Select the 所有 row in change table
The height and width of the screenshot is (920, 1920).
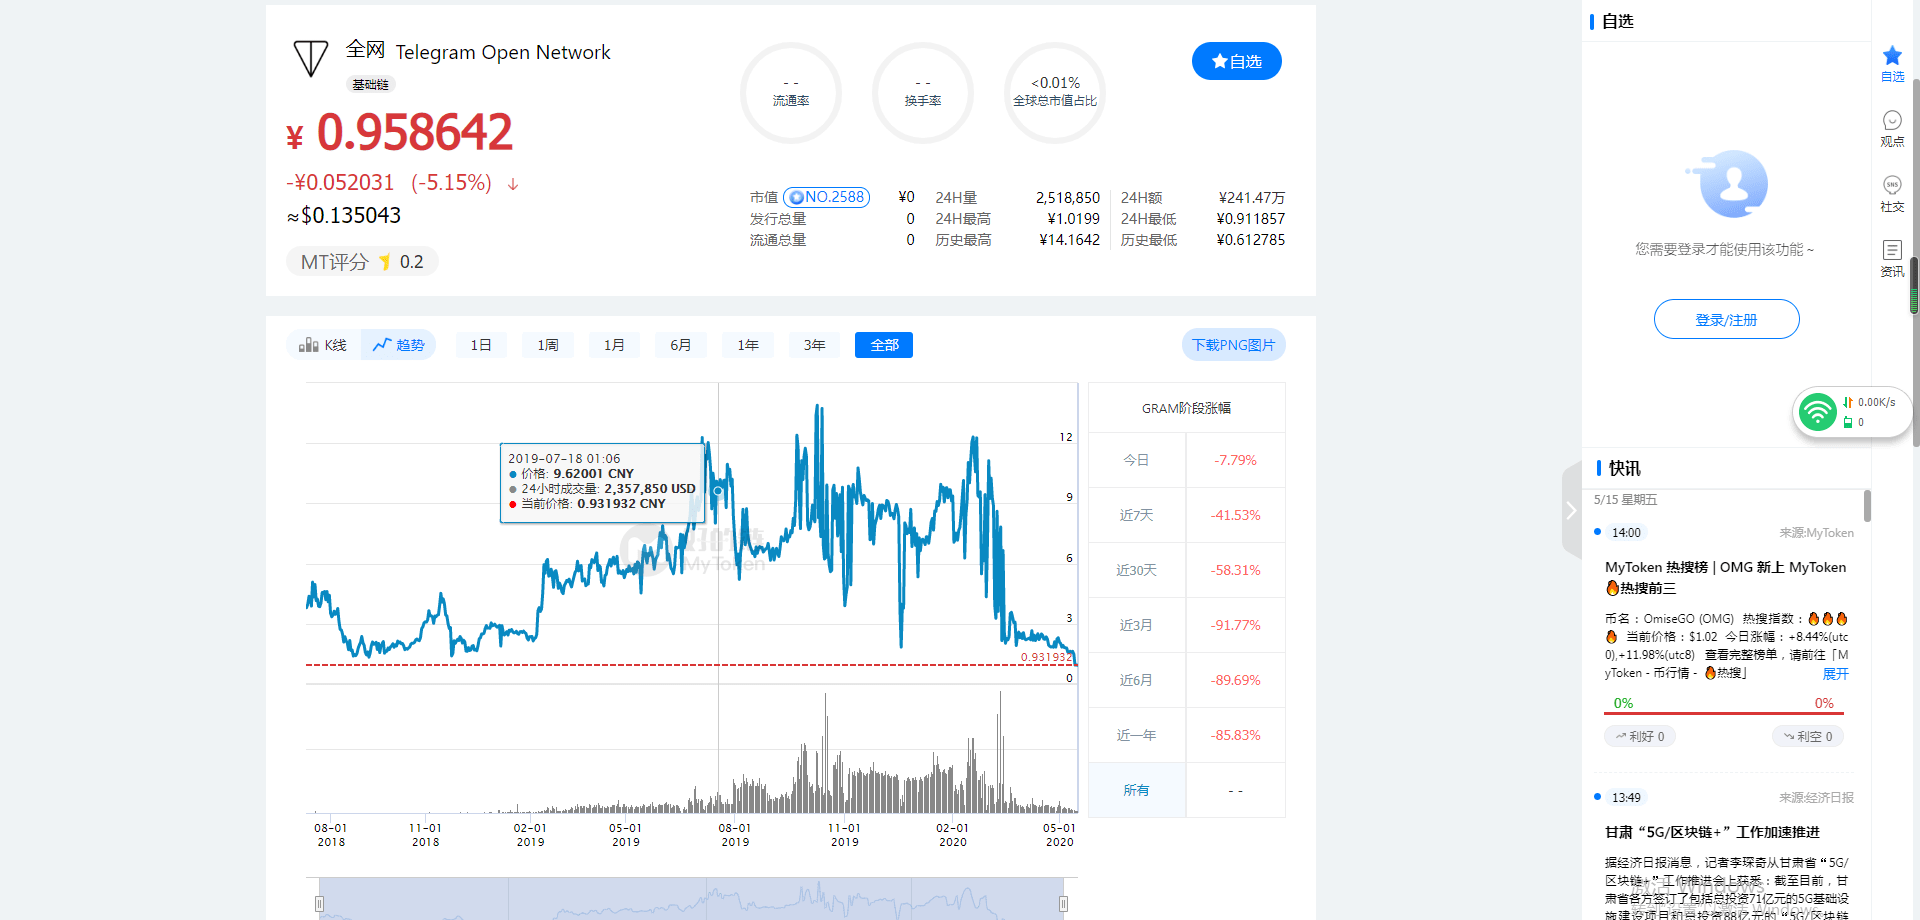1186,790
